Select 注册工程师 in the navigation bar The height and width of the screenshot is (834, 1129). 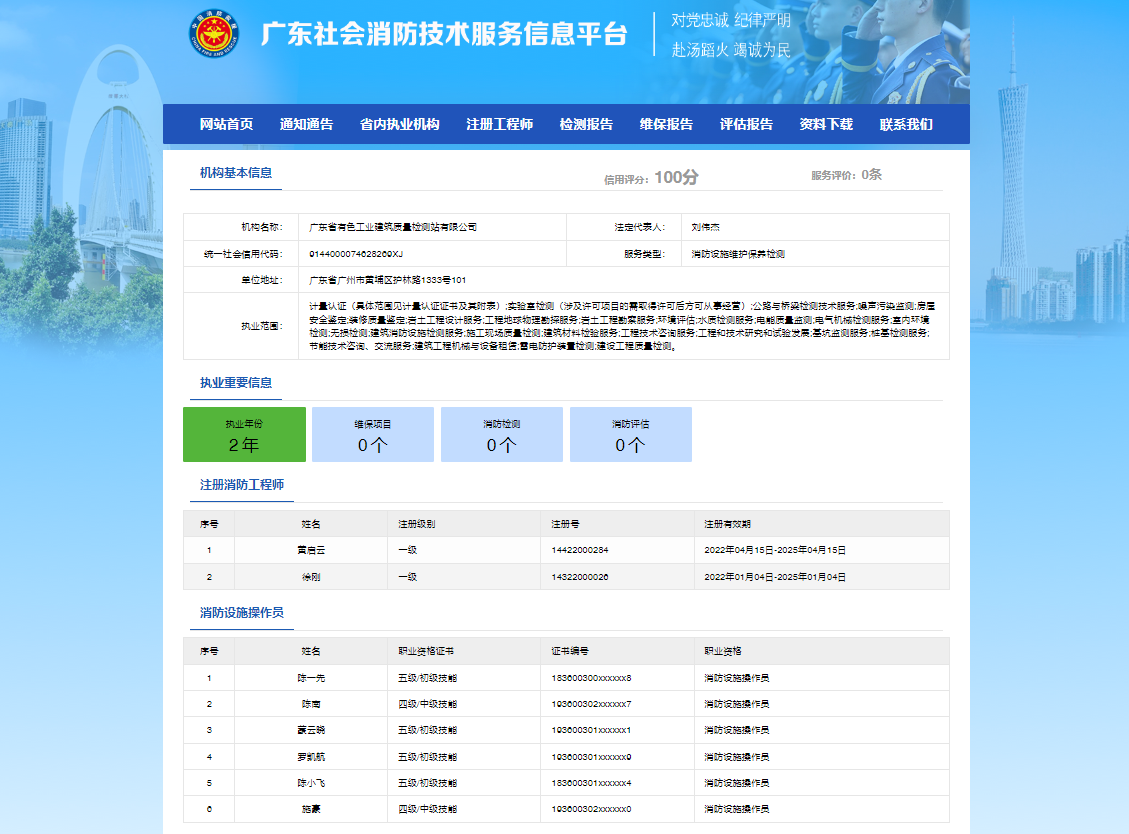[x=499, y=124]
